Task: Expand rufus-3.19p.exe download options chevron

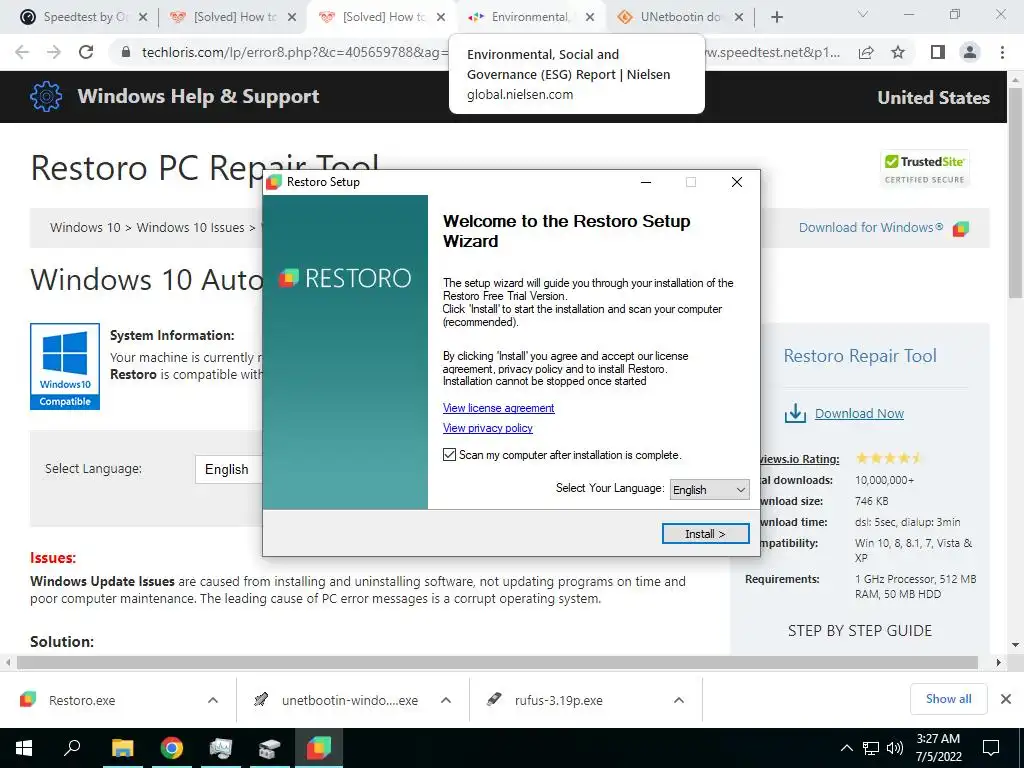Action: [679, 700]
